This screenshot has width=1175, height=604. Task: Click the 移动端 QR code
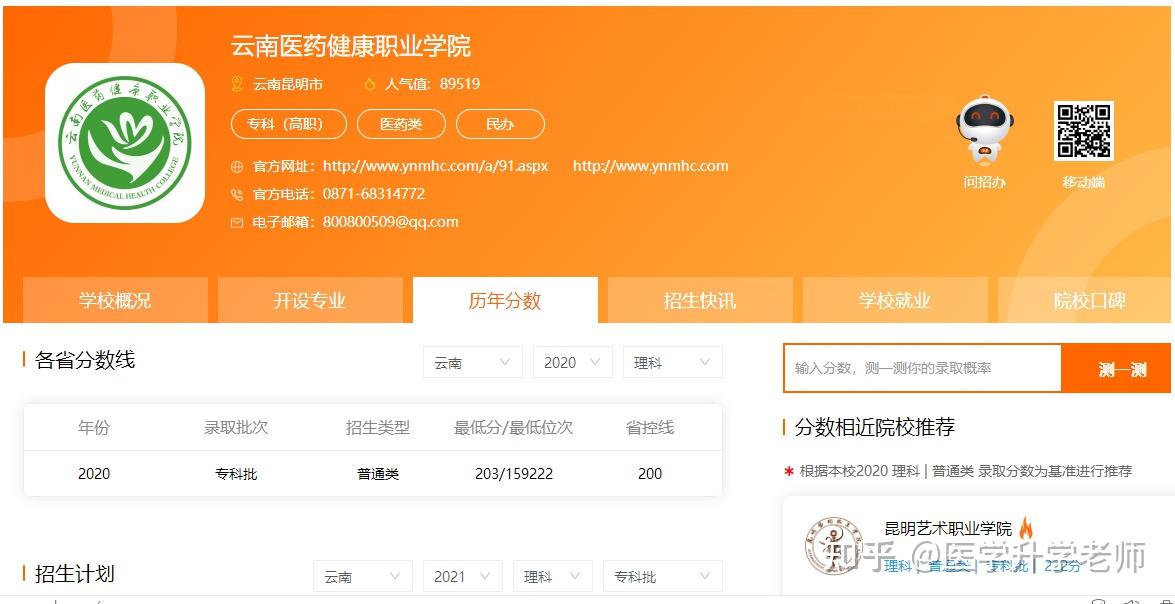coord(1084,131)
